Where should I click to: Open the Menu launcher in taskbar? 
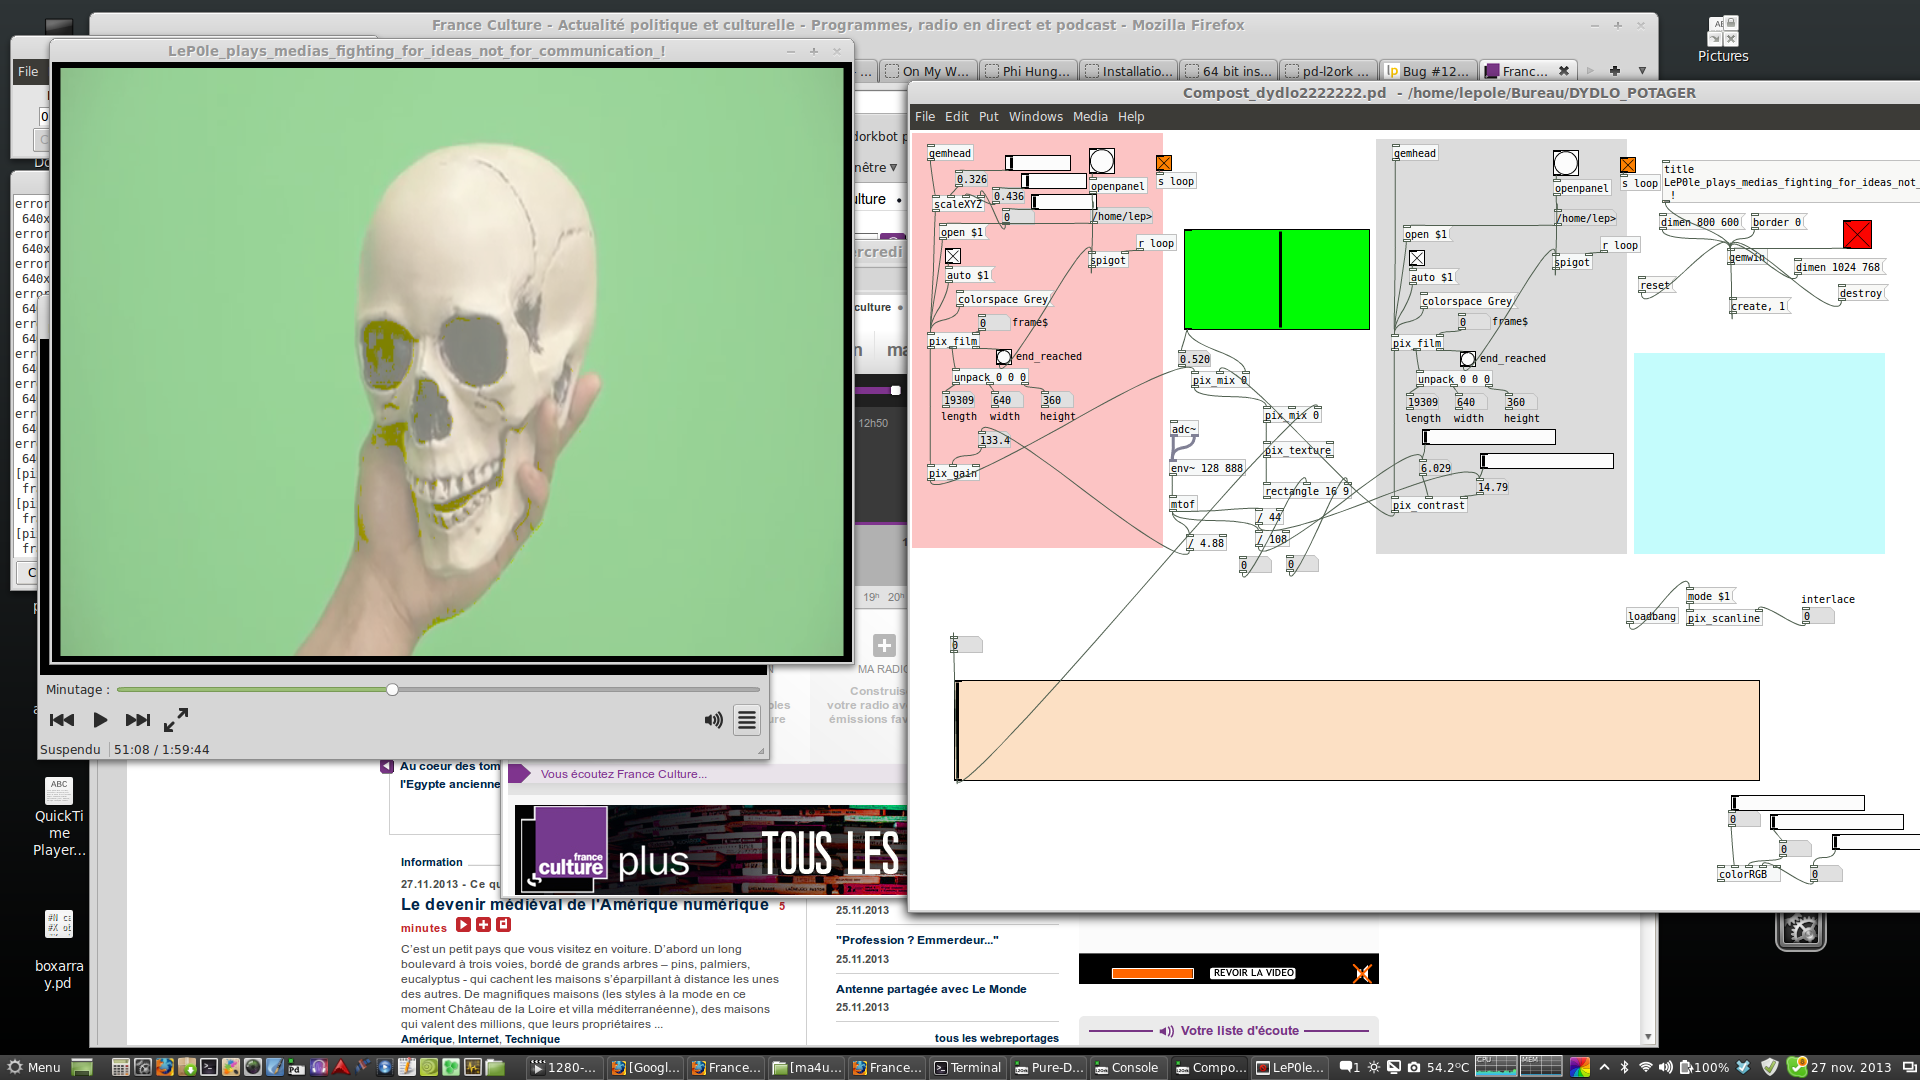pos(34,1067)
